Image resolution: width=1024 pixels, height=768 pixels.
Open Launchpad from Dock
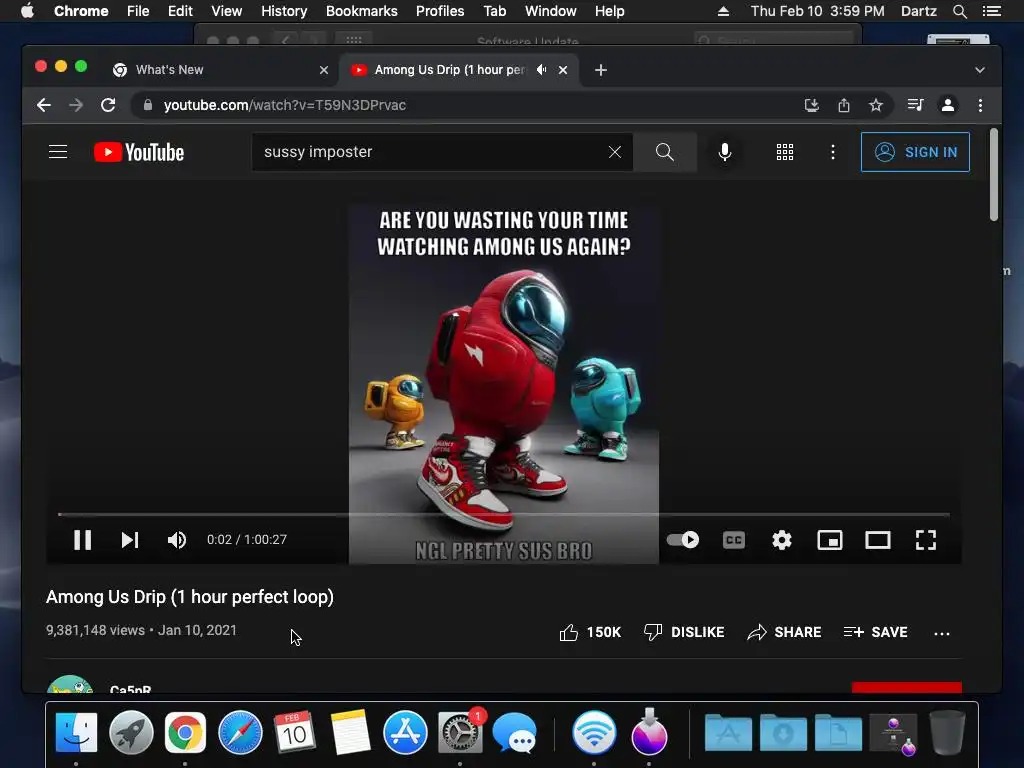(x=131, y=732)
